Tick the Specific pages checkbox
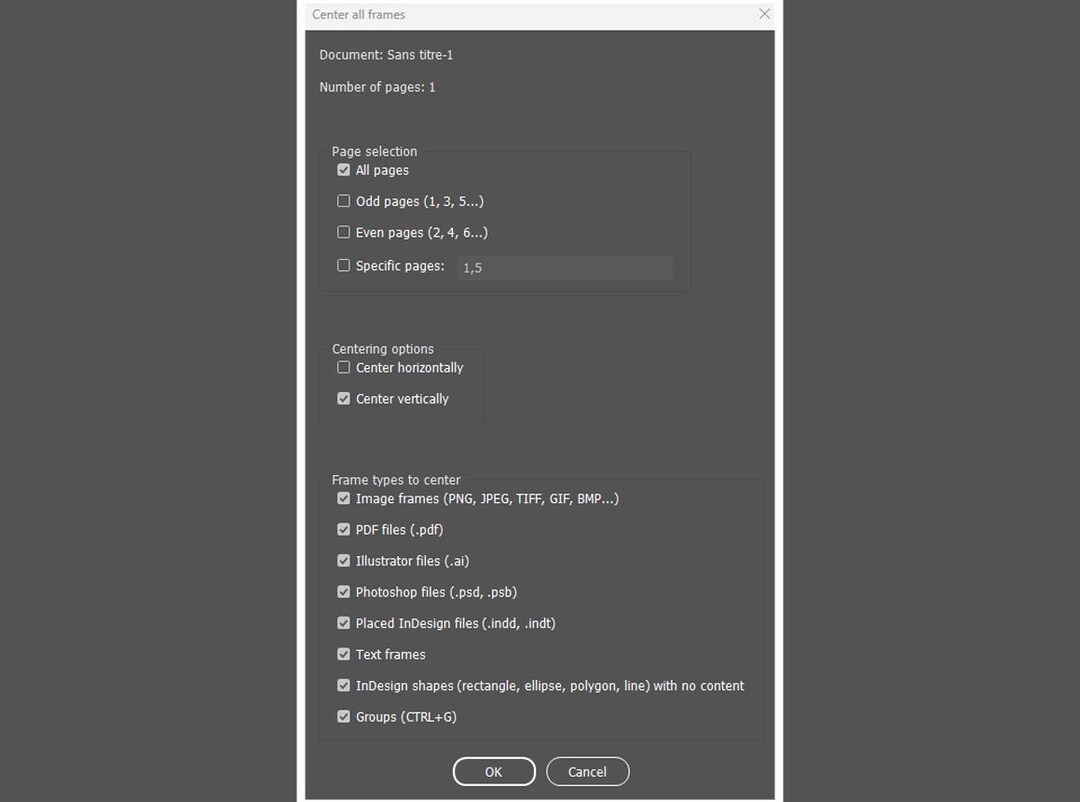Image resolution: width=1080 pixels, height=802 pixels. [344, 265]
